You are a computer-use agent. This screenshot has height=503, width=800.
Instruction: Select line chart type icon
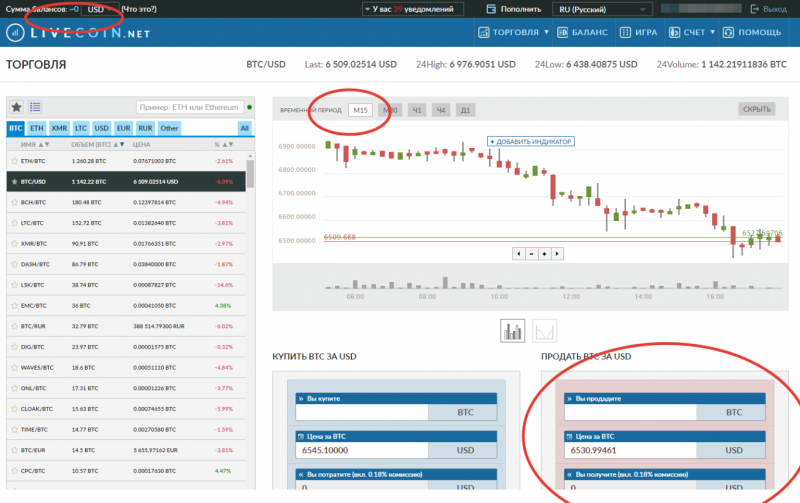click(544, 331)
